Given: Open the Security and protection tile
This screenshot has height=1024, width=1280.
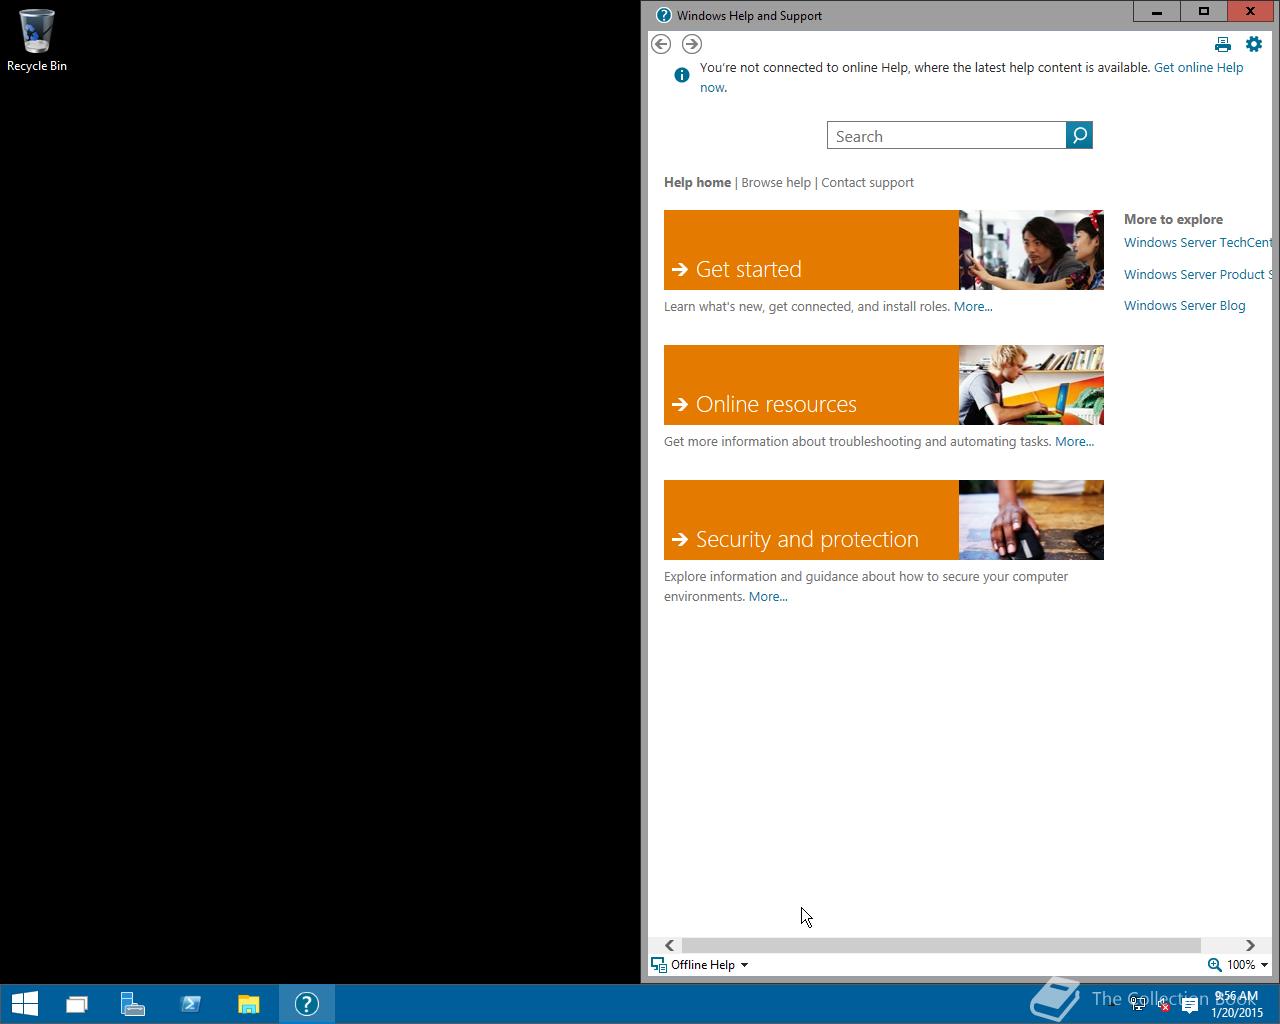Looking at the screenshot, I should coord(811,520).
